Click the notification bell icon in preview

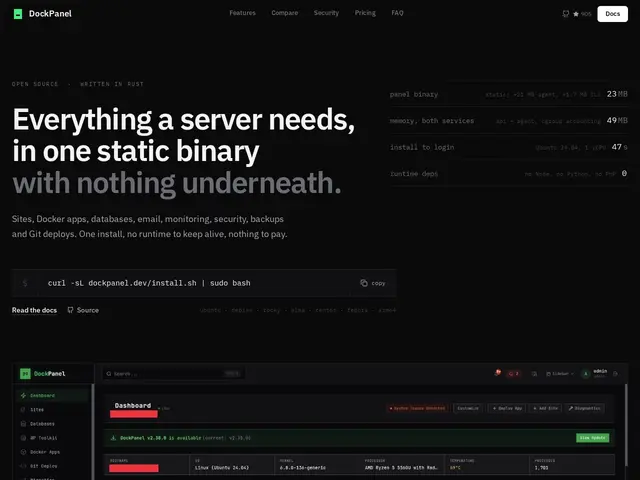[497, 373]
